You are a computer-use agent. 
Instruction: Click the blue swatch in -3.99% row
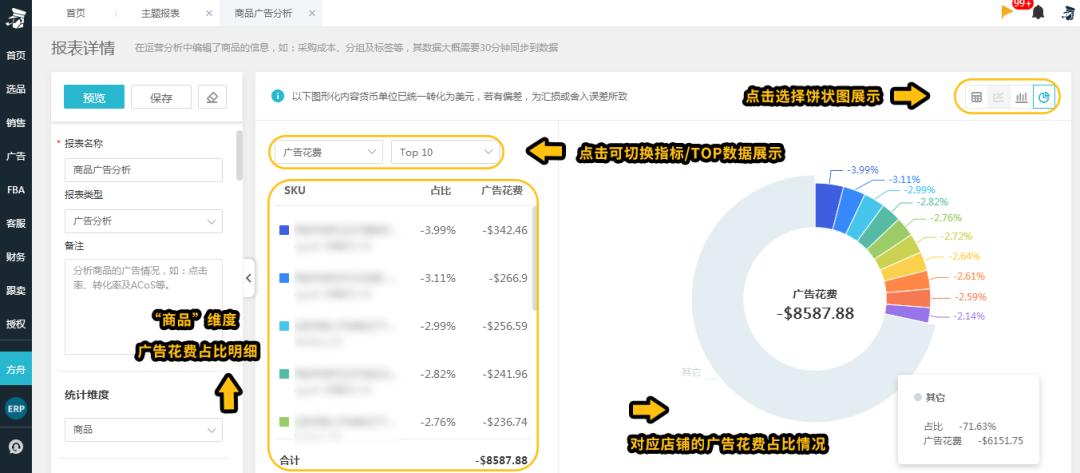pos(284,230)
